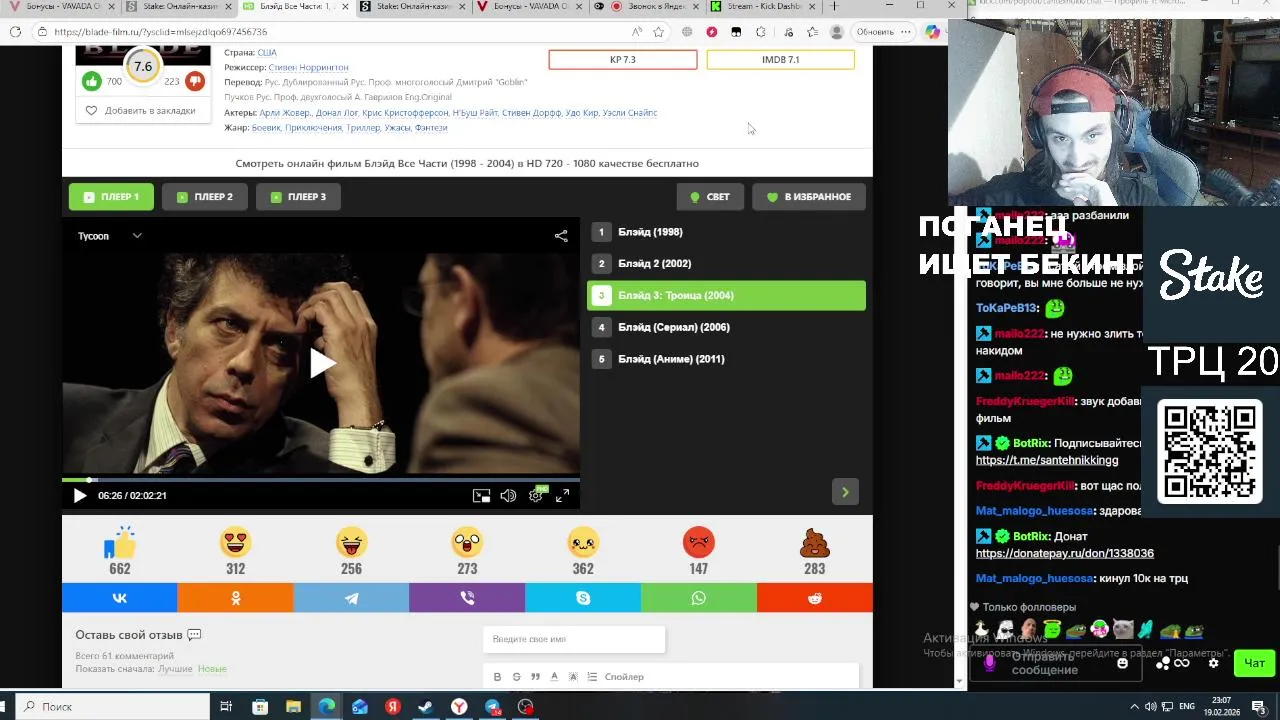Image resolution: width=1280 pixels, height=720 pixels.
Task: Sort comments by Лучшие
Action: tap(175, 669)
